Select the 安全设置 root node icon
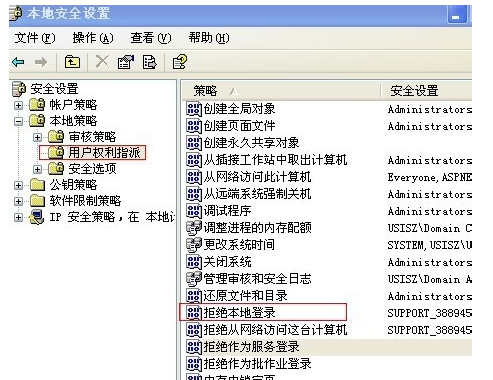 tap(19, 89)
